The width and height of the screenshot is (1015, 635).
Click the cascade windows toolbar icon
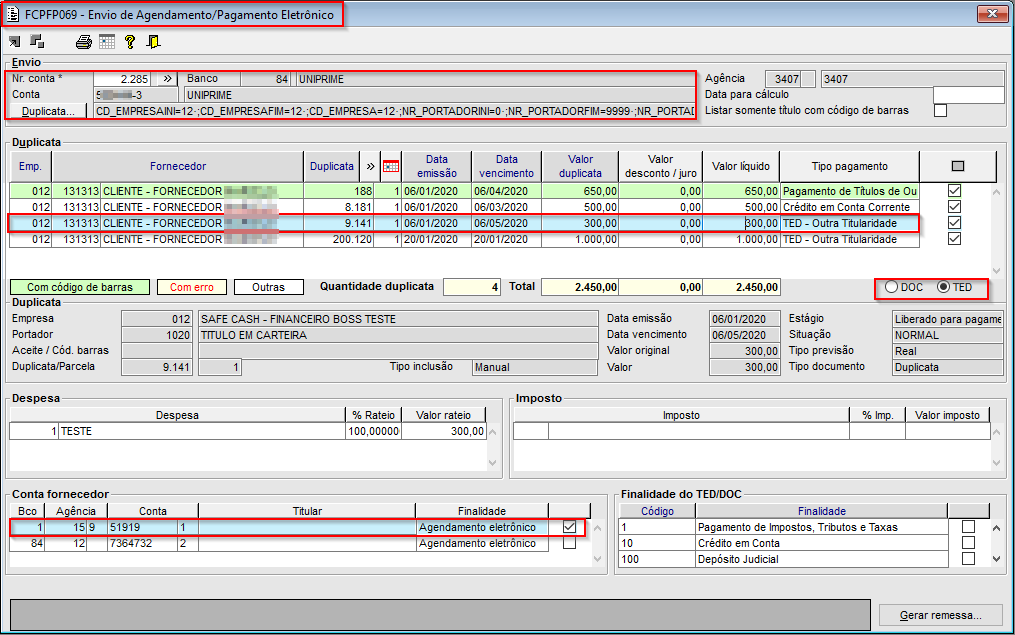[37, 41]
